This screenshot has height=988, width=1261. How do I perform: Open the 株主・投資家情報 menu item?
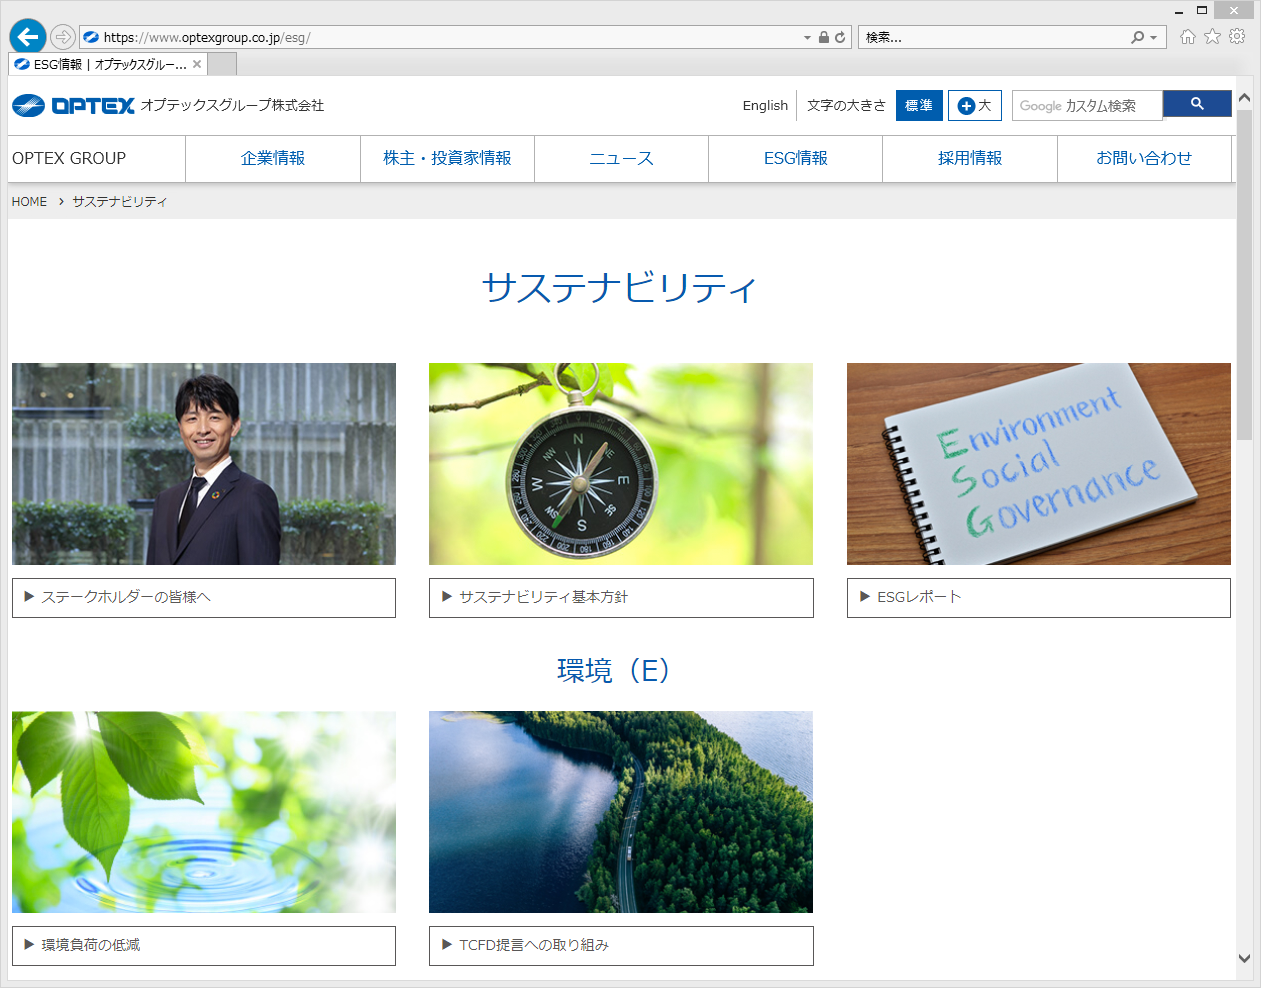point(447,158)
